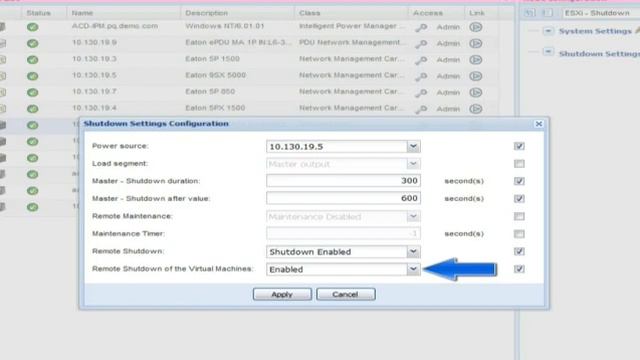640x360 pixels.
Task: Click the Master Shutdown after value field
Action: coord(343,198)
